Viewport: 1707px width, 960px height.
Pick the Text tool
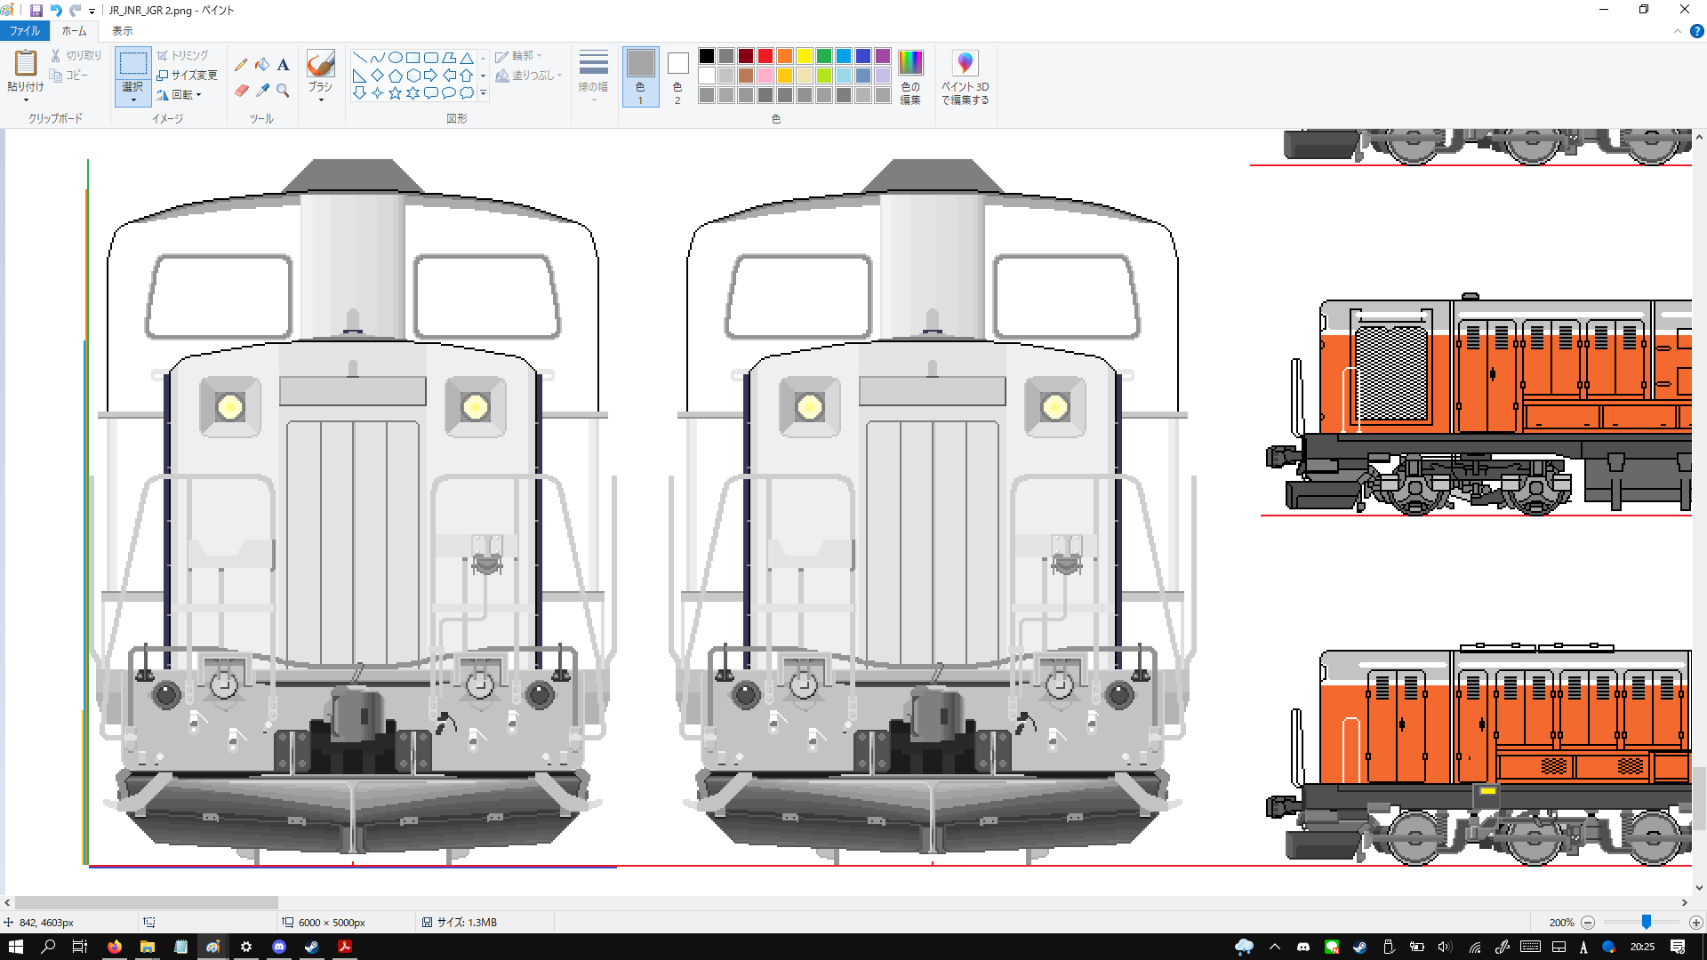tap(283, 65)
